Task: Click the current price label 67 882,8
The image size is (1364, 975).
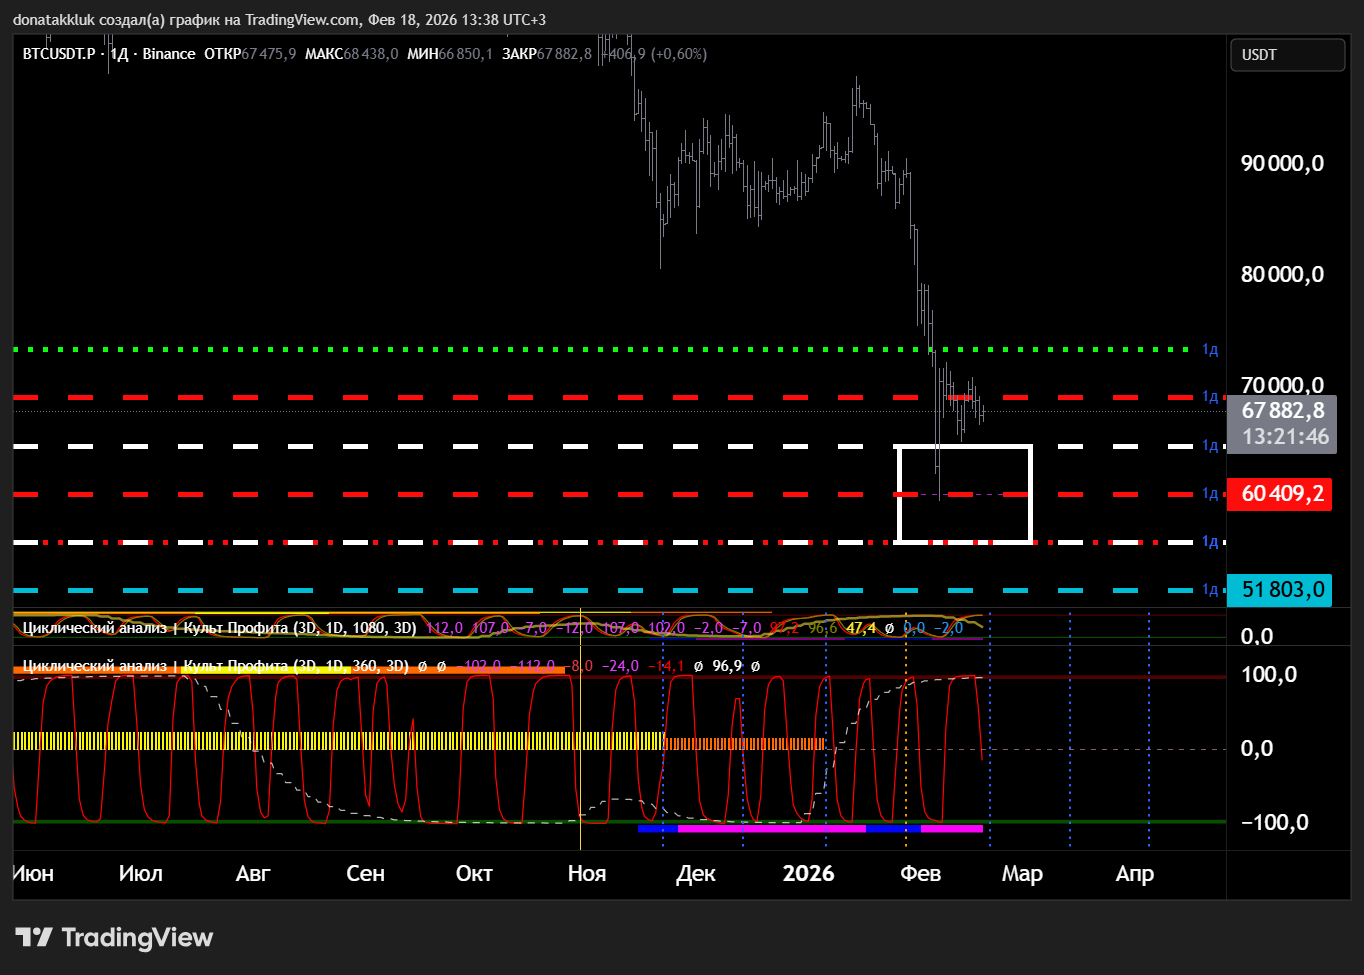Action: tap(1282, 411)
